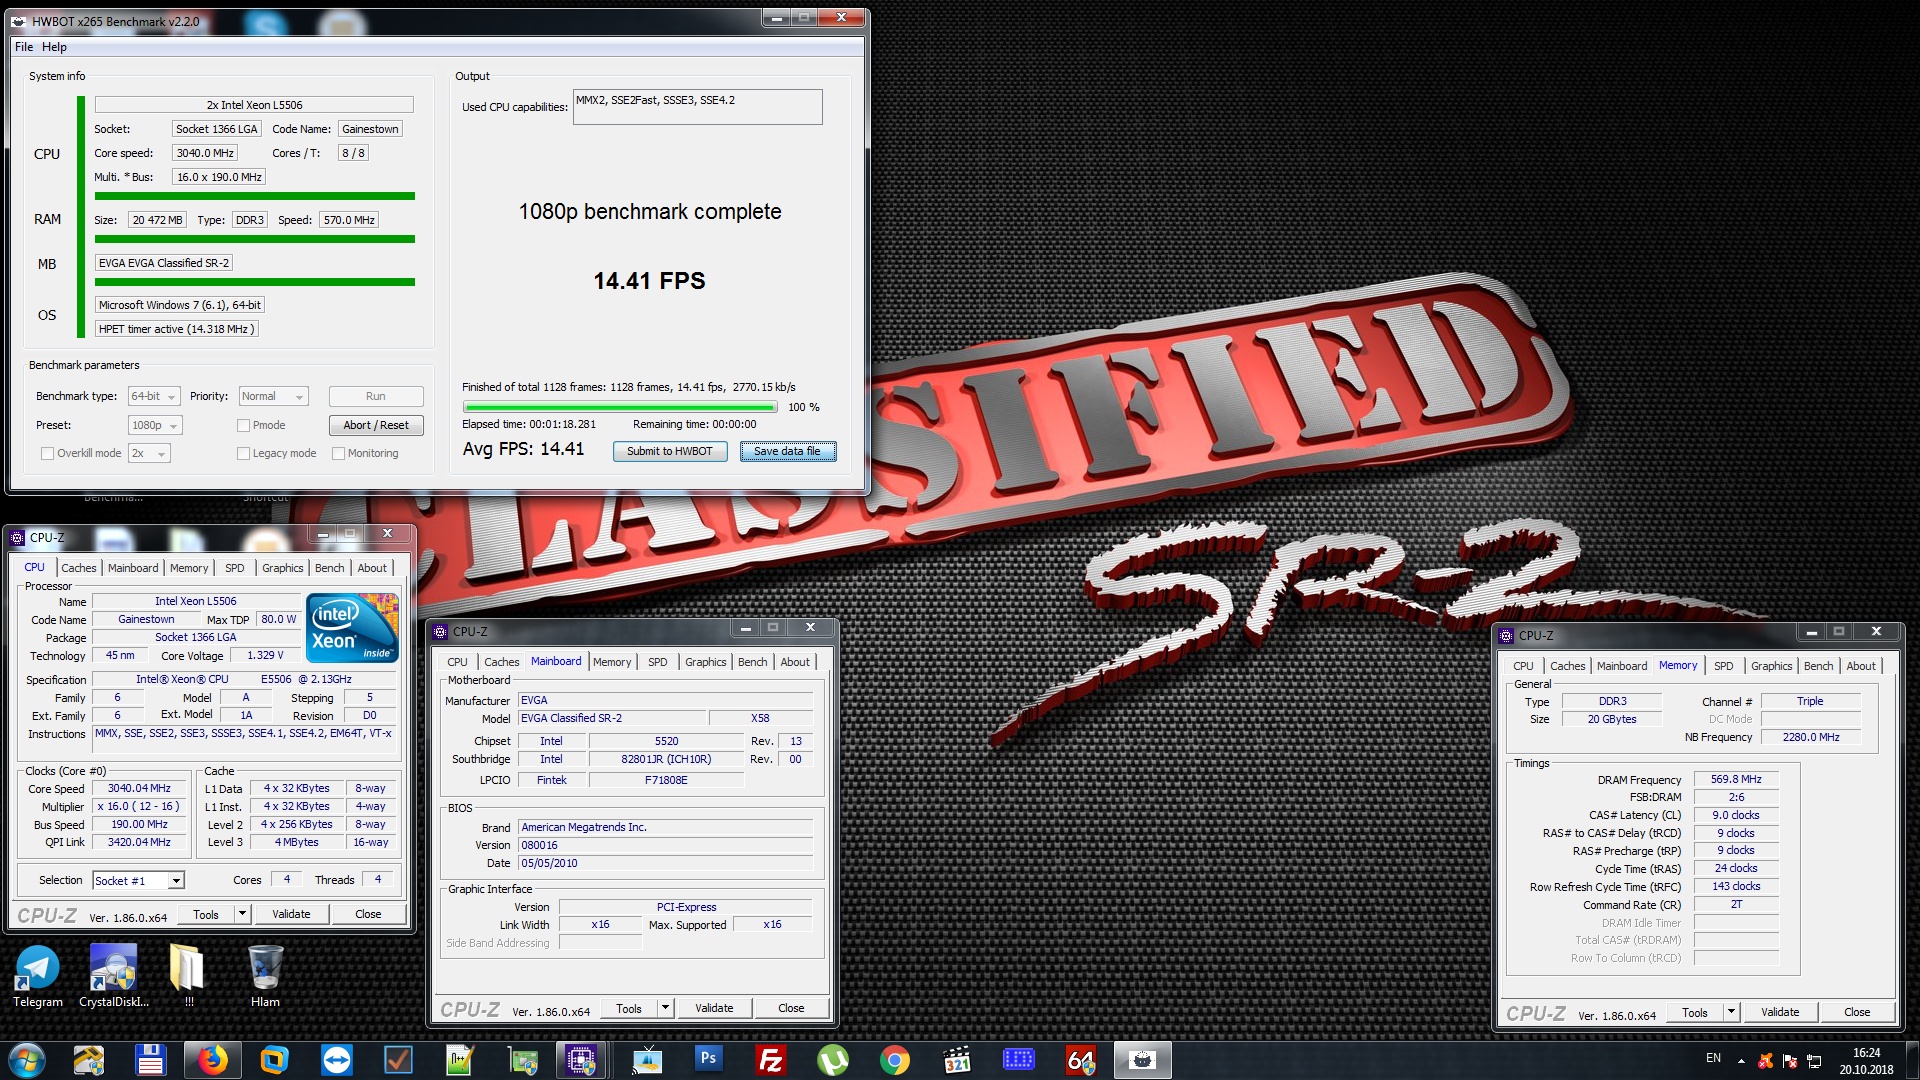The image size is (1920, 1080).
Task: Open the CPU-Z taskbar icon
Action: (581, 1059)
